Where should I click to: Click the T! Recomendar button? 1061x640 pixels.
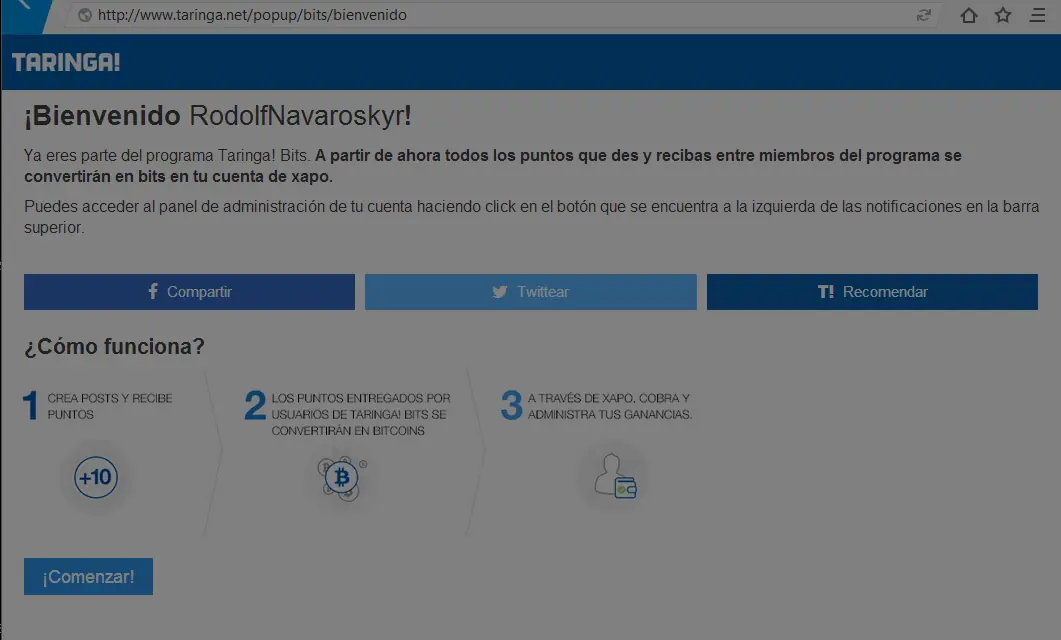pos(872,292)
